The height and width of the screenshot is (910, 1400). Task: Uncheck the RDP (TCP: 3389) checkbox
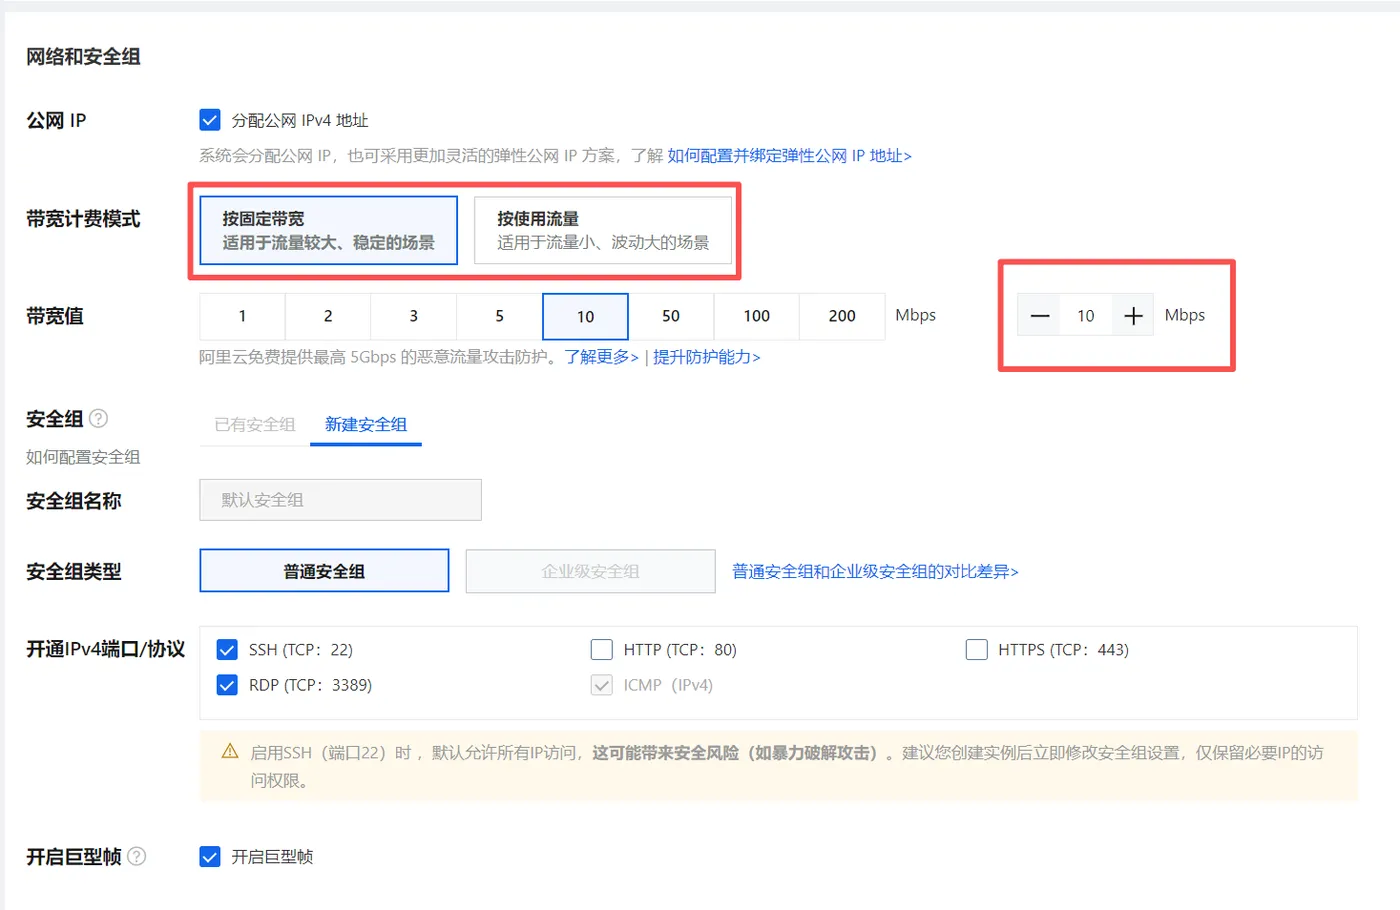(x=227, y=685)
